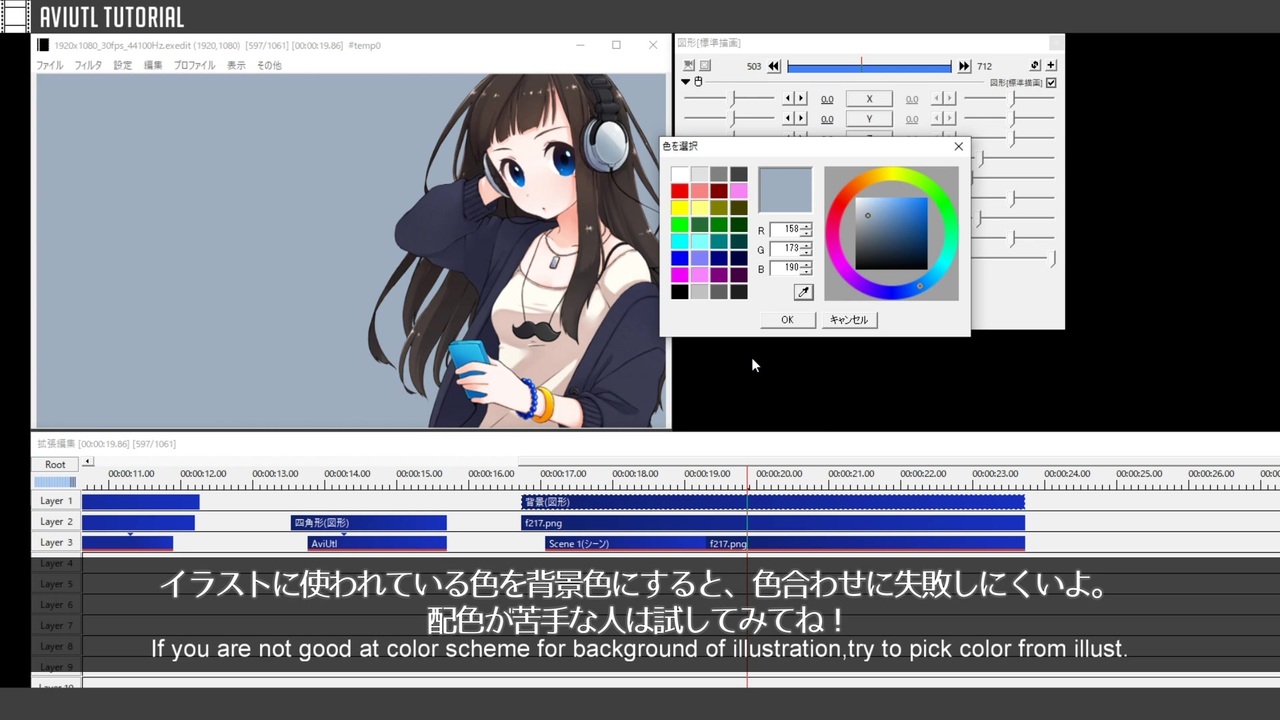
Task: Open the フィルタ menu
Action: [x=88, y=65]
